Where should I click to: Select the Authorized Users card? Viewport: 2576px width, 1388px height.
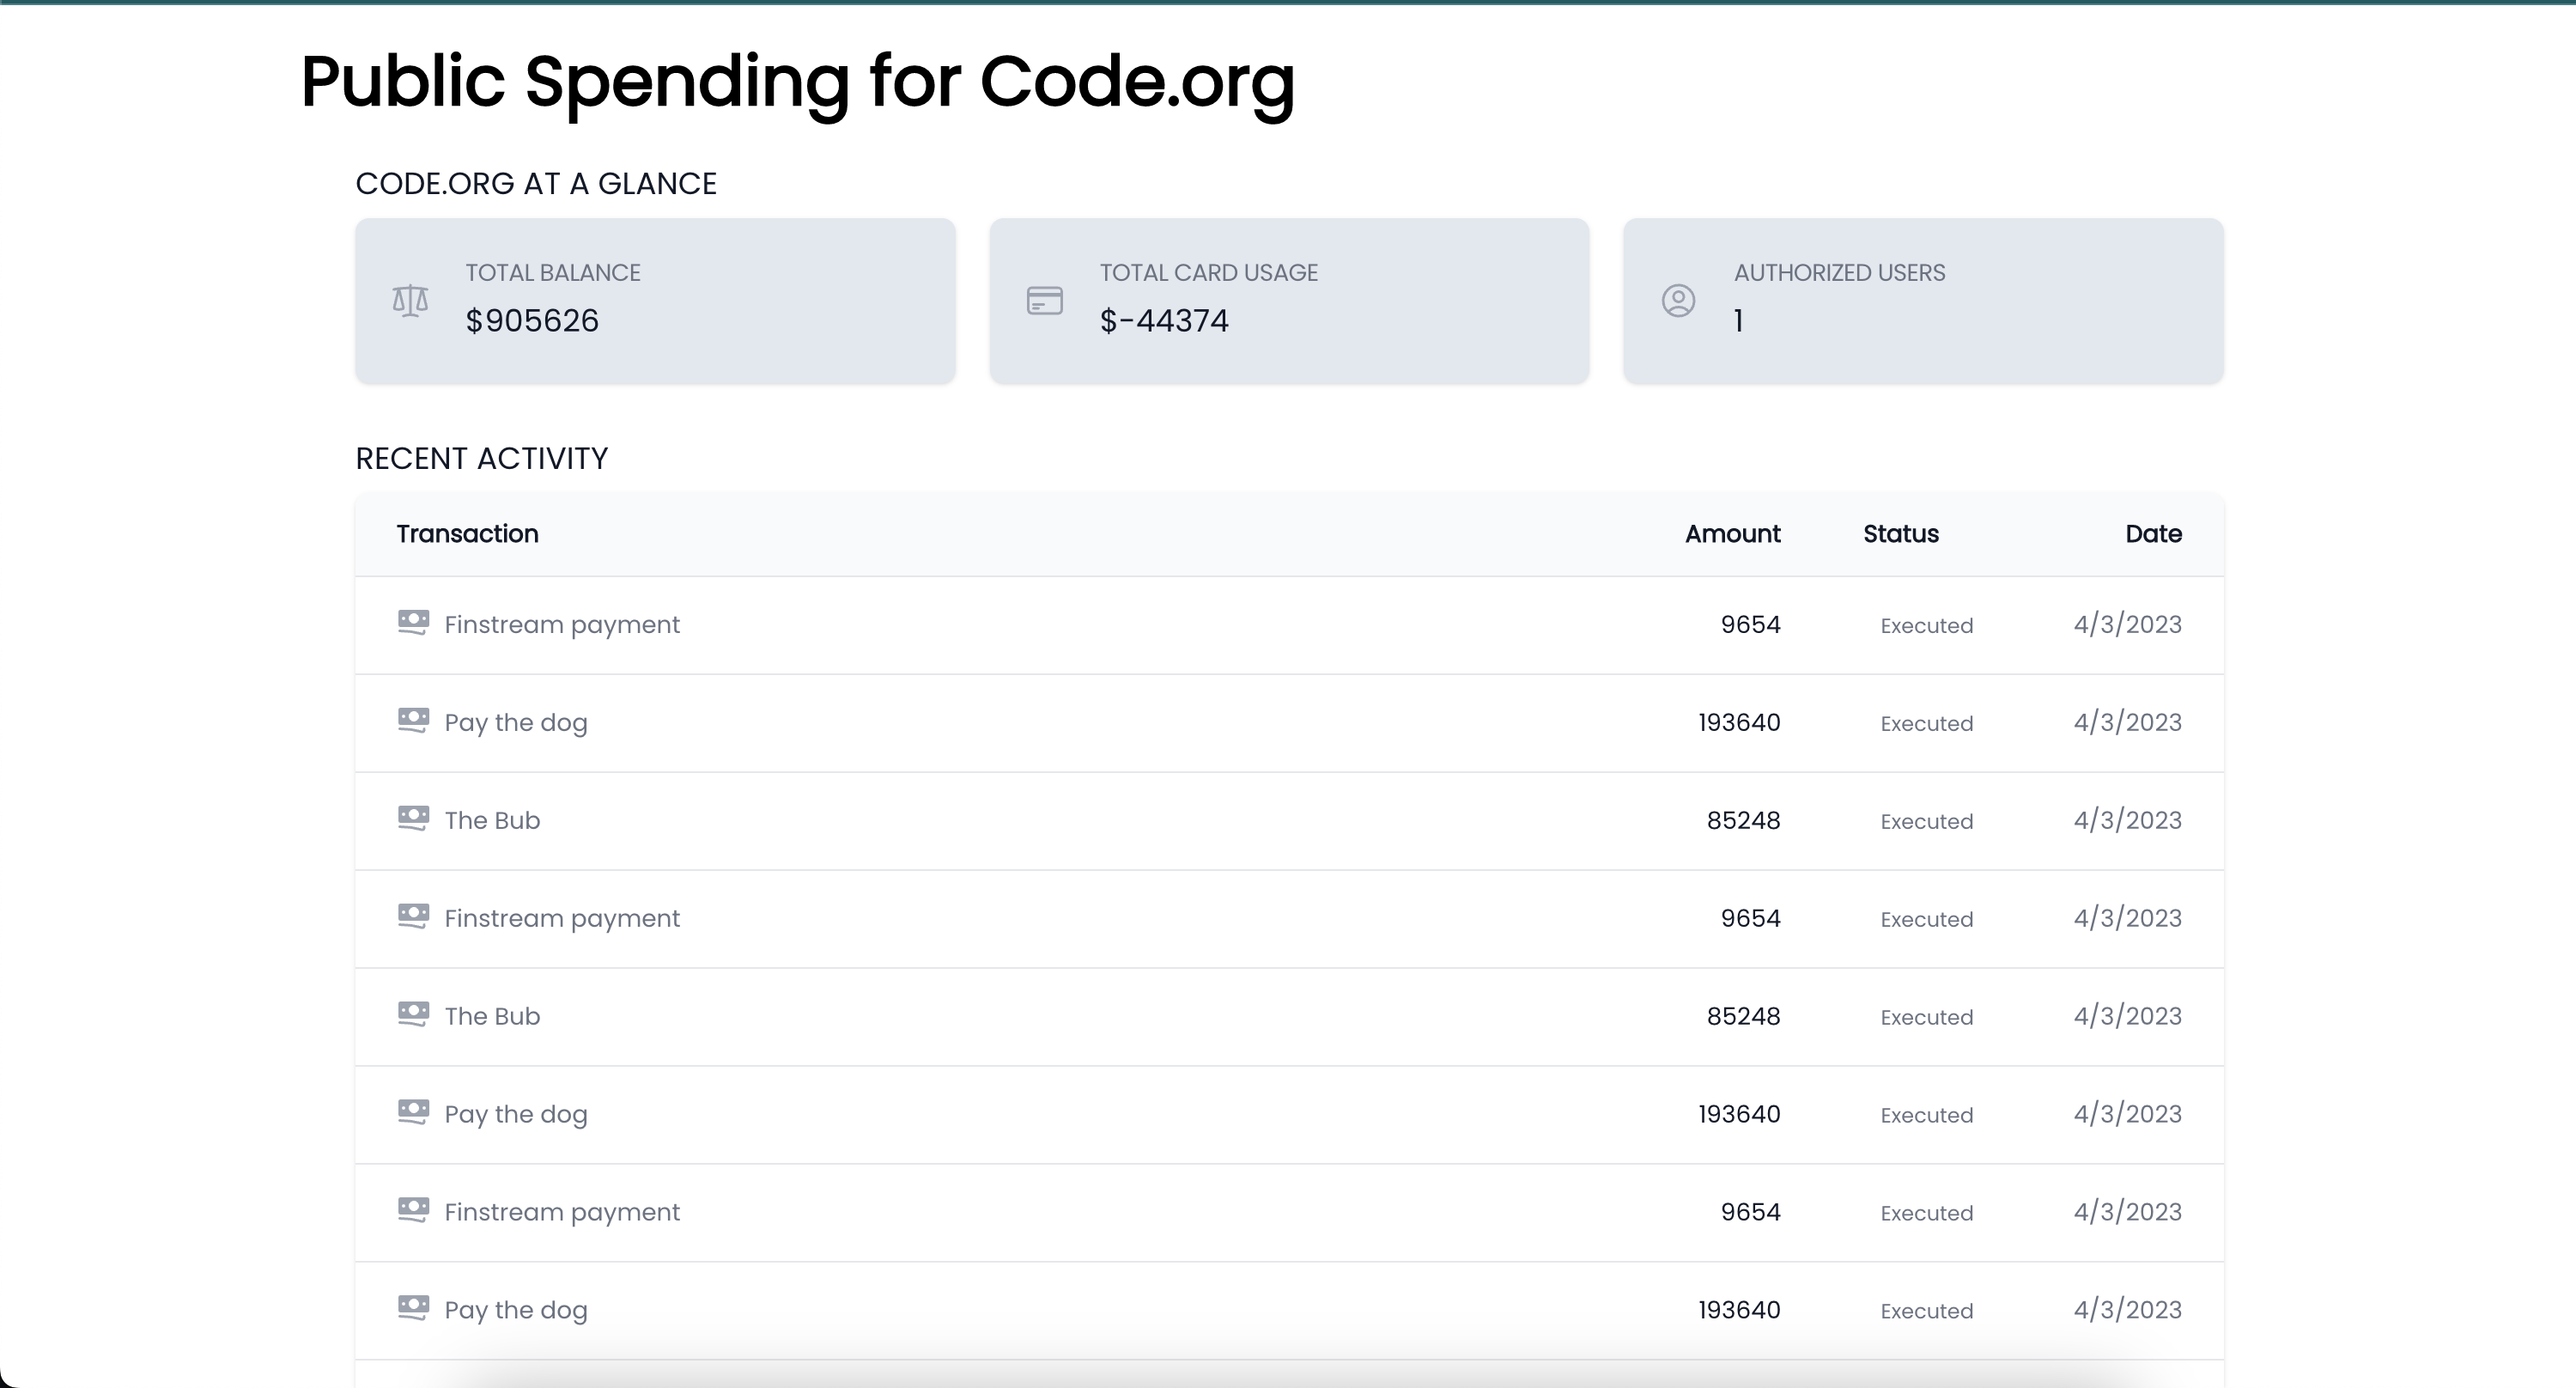click(1923, 300)
